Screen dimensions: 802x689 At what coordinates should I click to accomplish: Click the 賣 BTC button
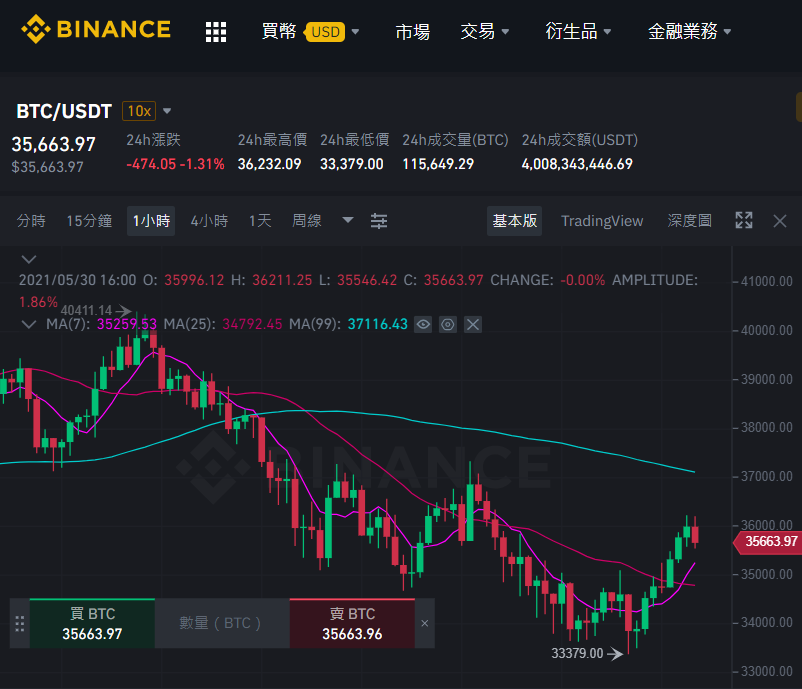coord(352,624)
